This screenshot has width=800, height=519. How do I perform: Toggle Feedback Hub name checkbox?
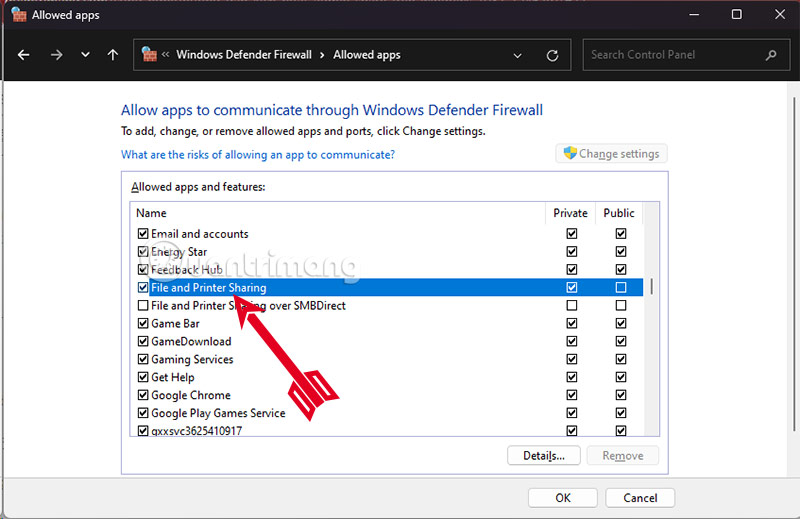click(143, 269)
